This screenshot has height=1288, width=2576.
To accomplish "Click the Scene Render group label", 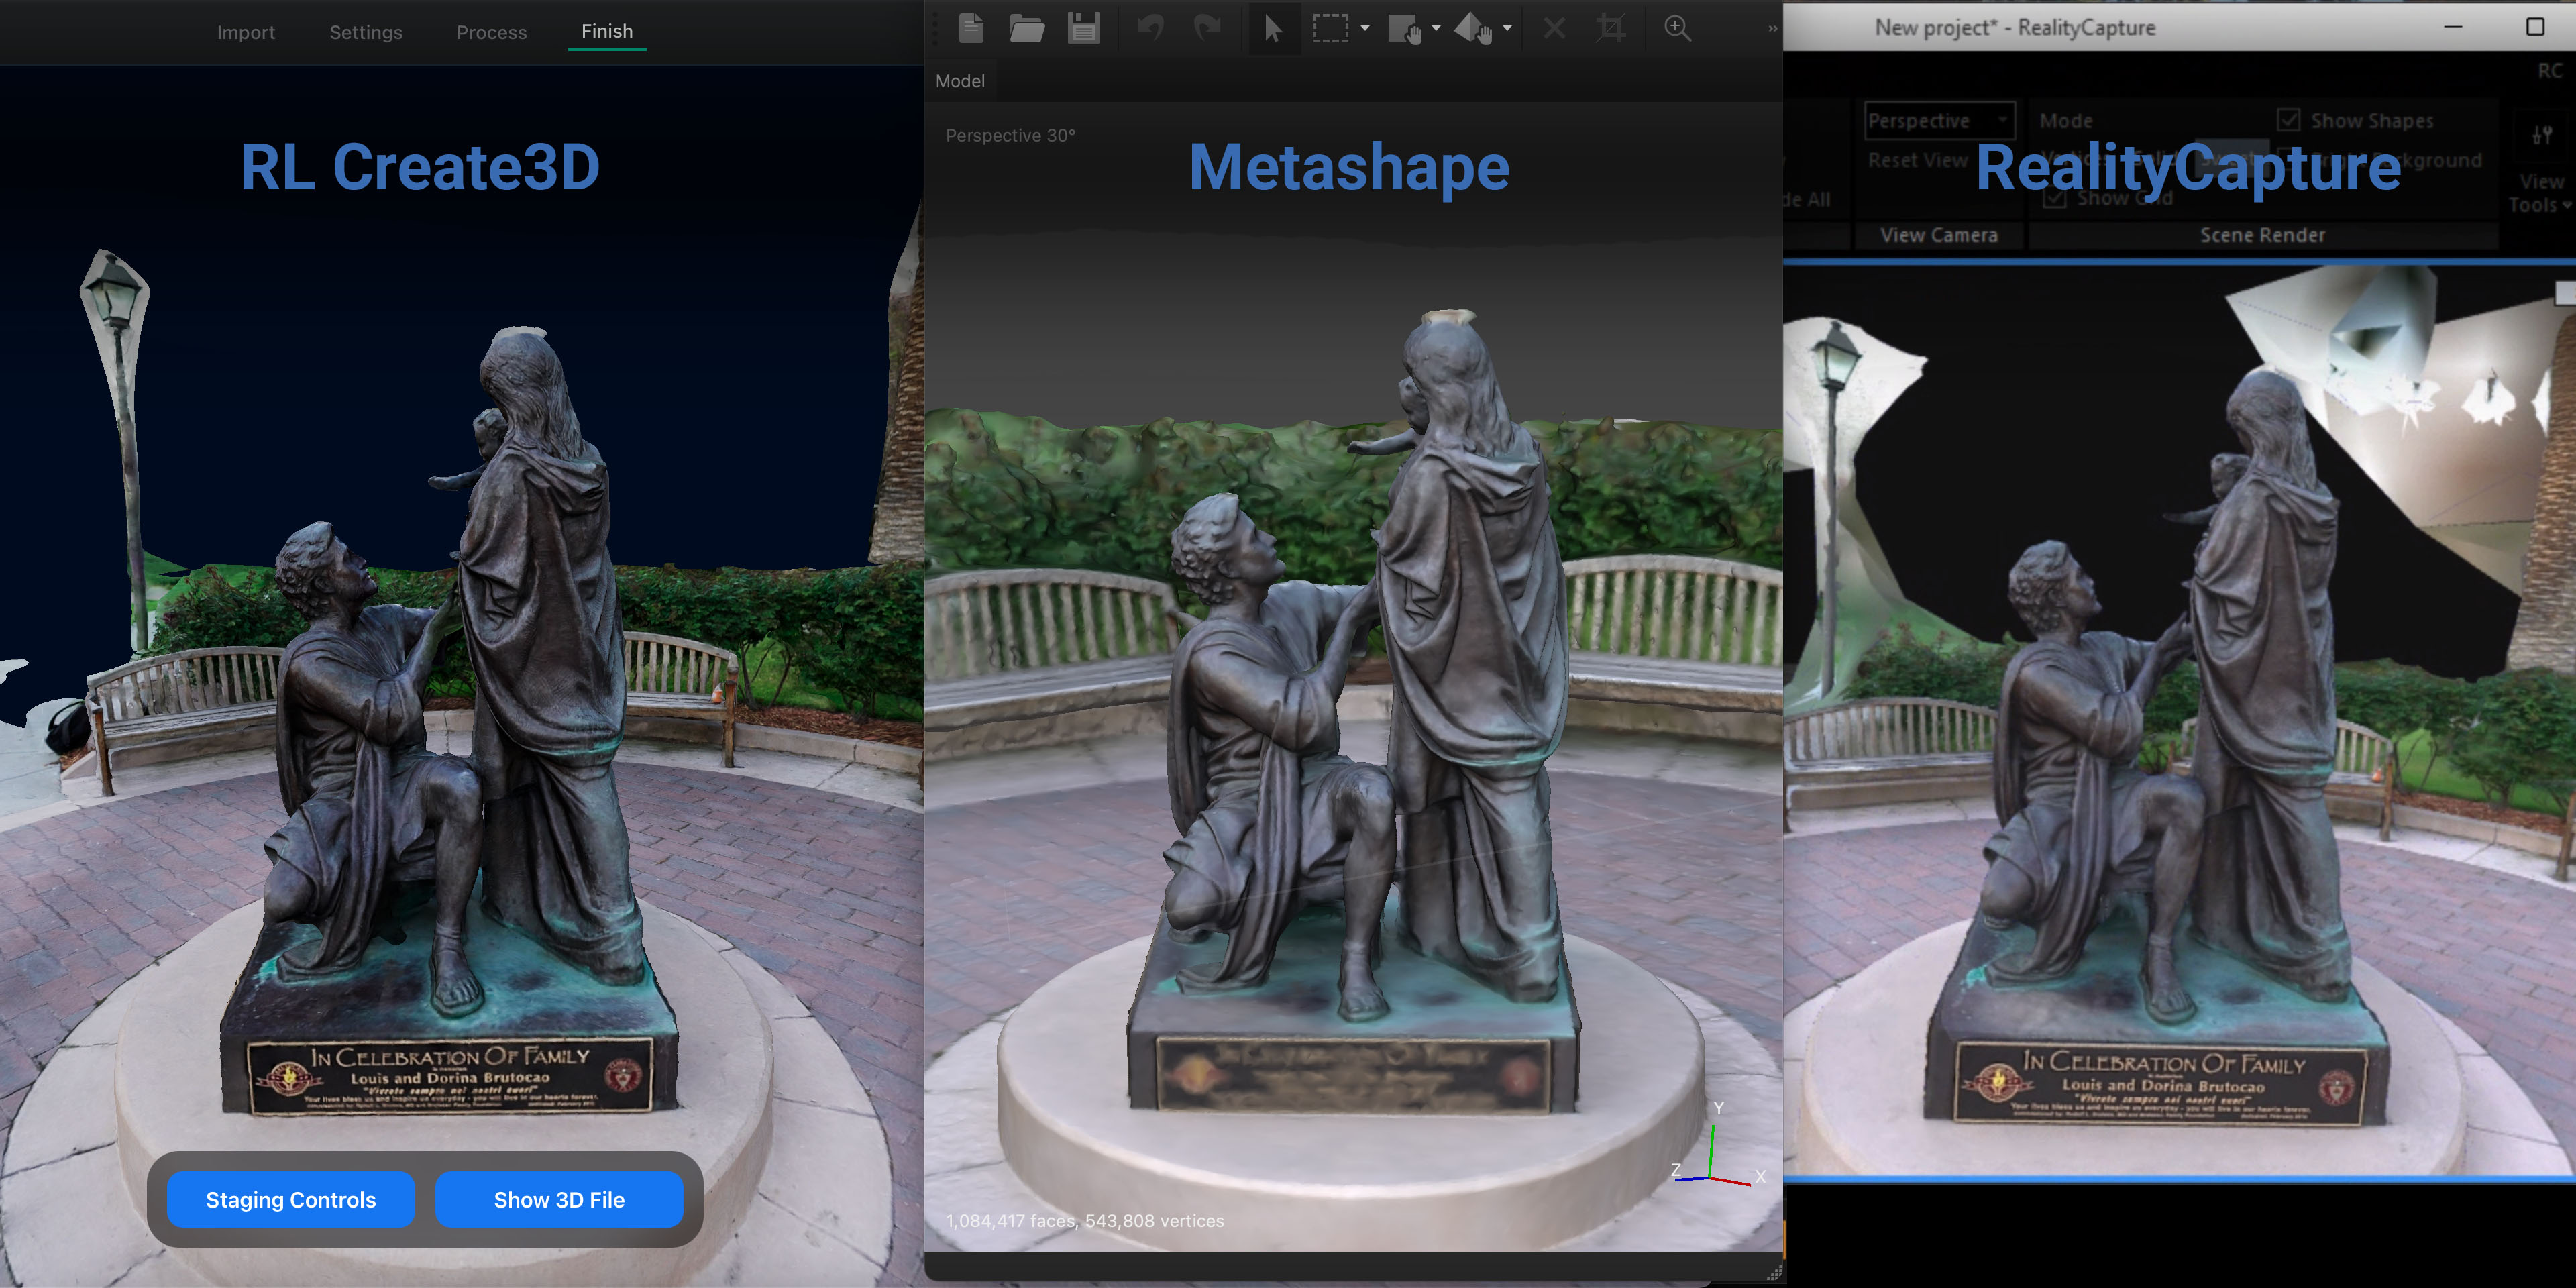I will 2262,235.
